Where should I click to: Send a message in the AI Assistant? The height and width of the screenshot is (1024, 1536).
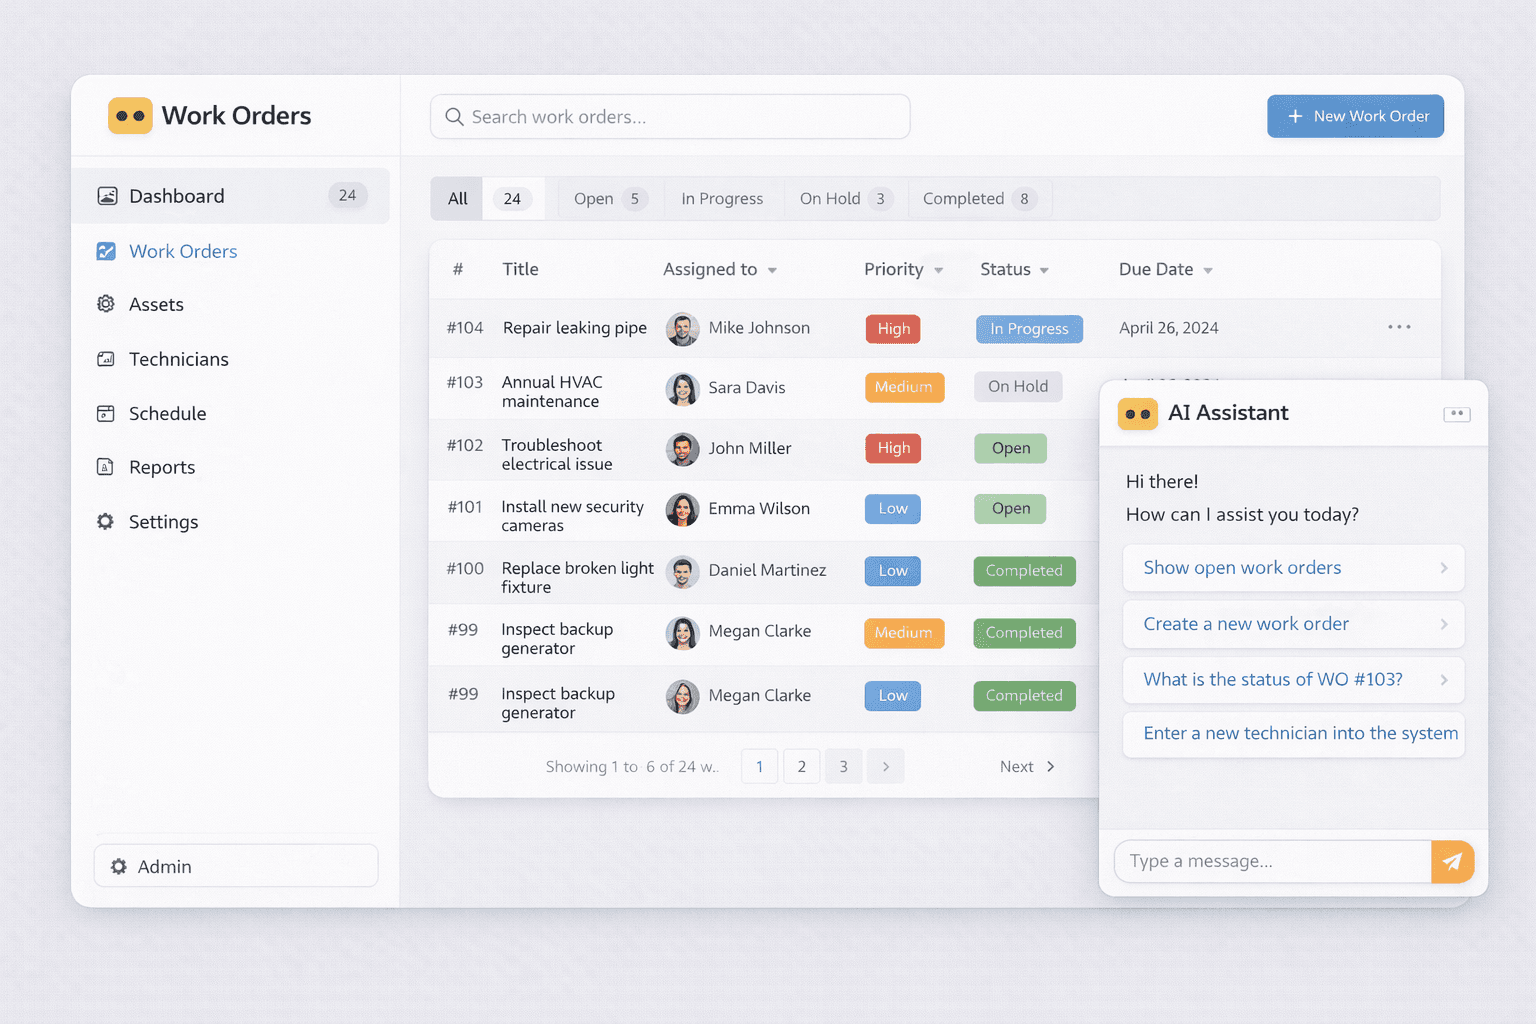pos(1452,861)
